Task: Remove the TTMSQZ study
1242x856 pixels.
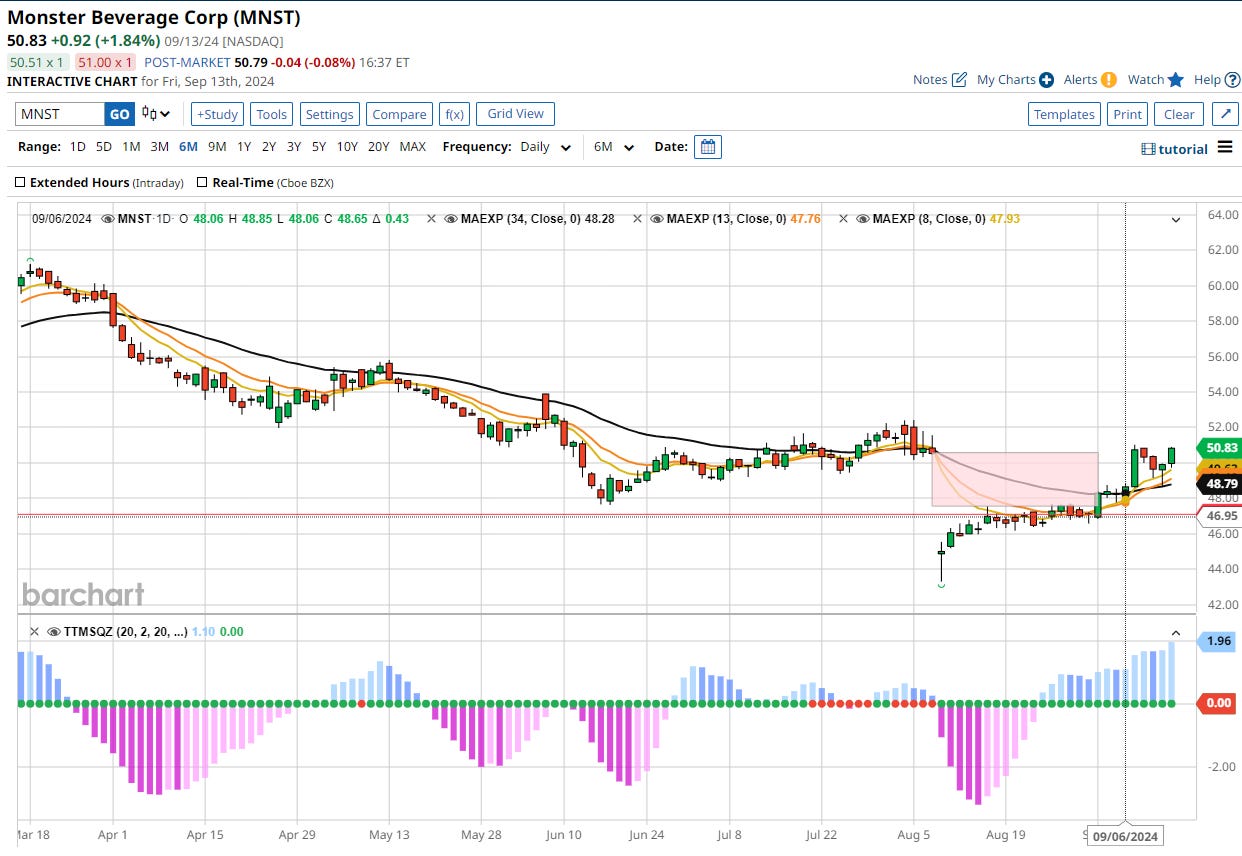Action: coord(34,632)
